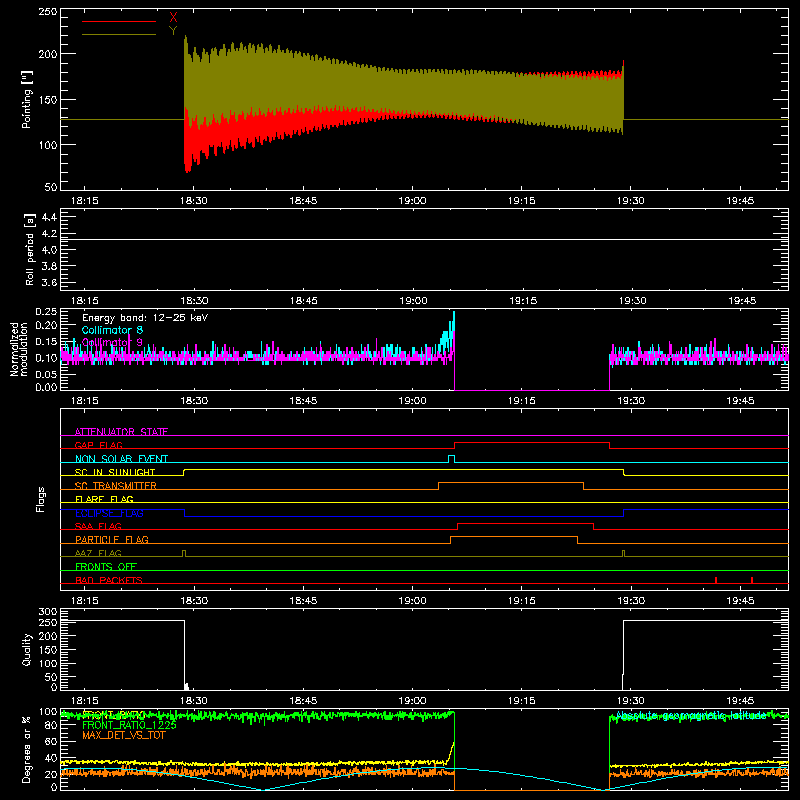
Task: Click the '0.25' tick on modulation axis
Action: 46,312
